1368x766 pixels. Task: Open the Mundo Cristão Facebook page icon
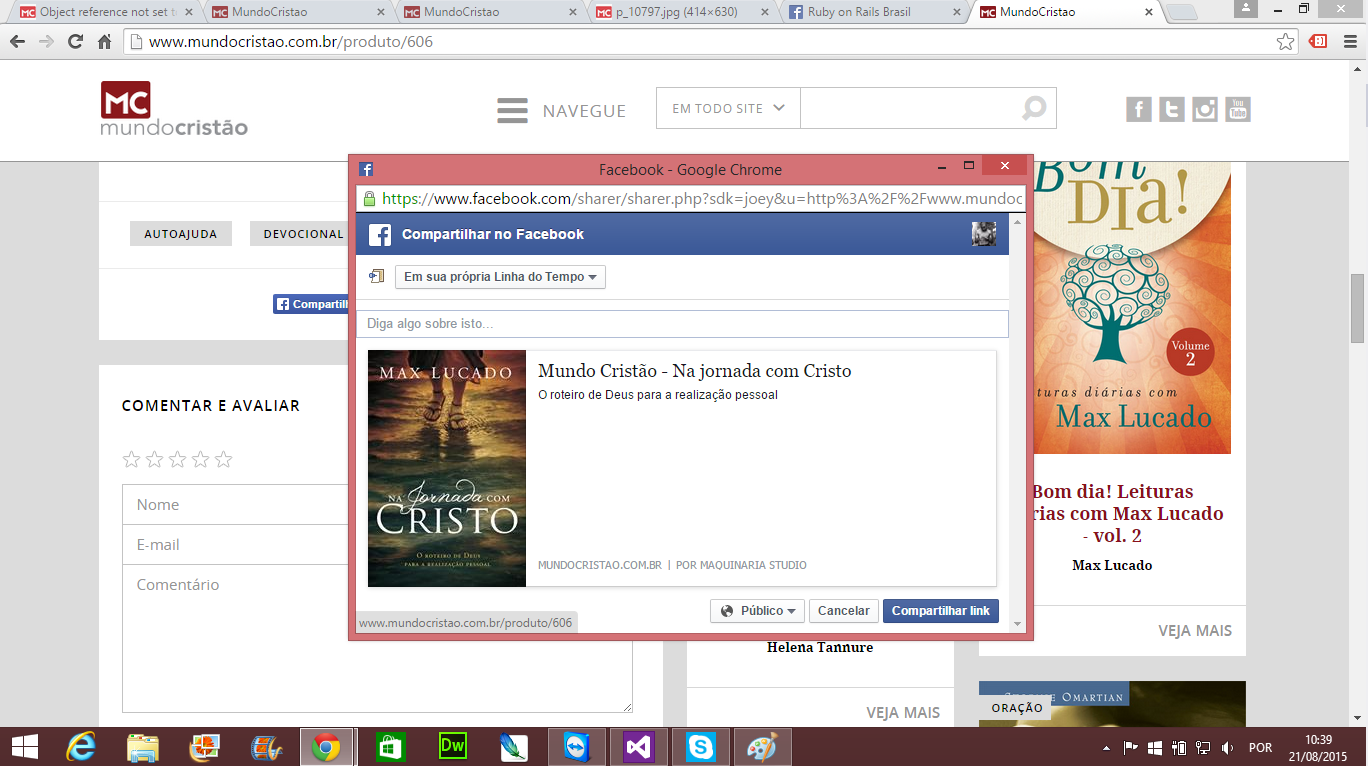[1139, 109]
